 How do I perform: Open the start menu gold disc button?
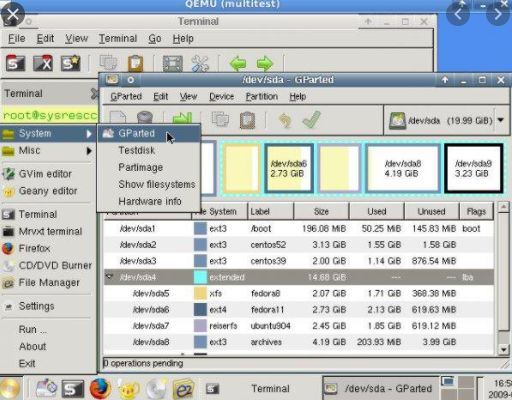[x=10, y=389]
